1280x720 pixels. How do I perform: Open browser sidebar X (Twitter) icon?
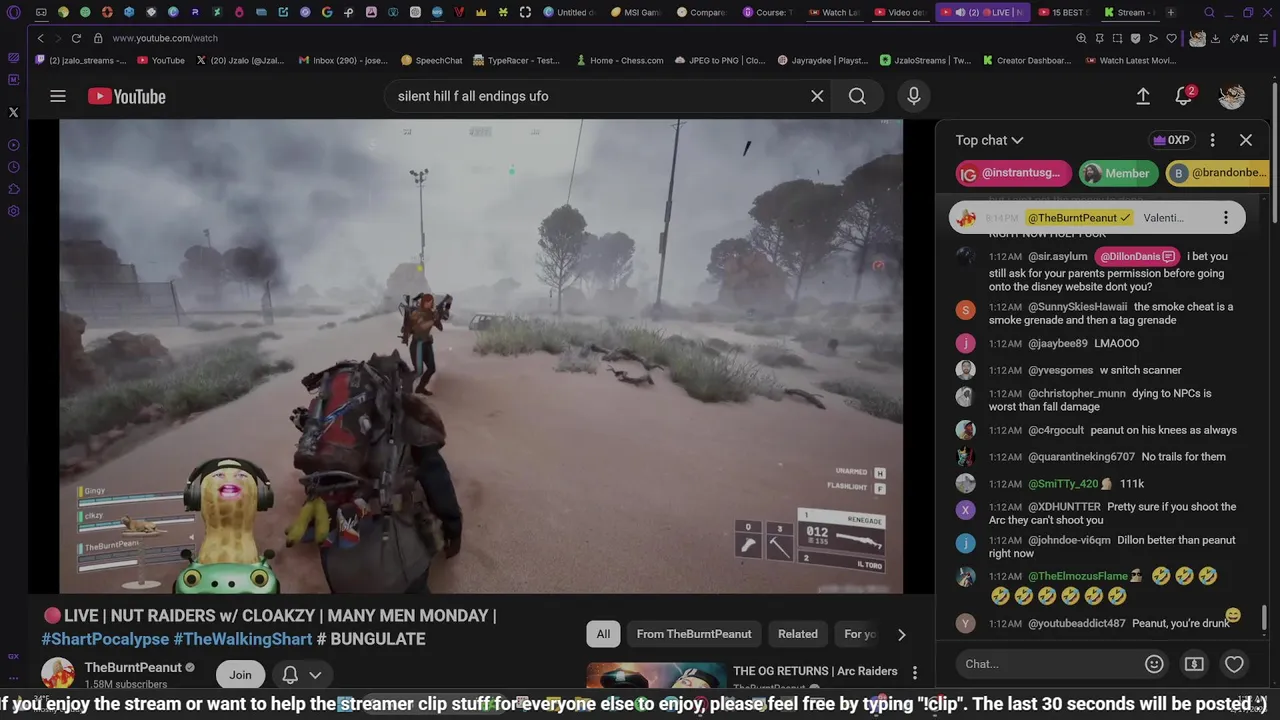[13, 113]
